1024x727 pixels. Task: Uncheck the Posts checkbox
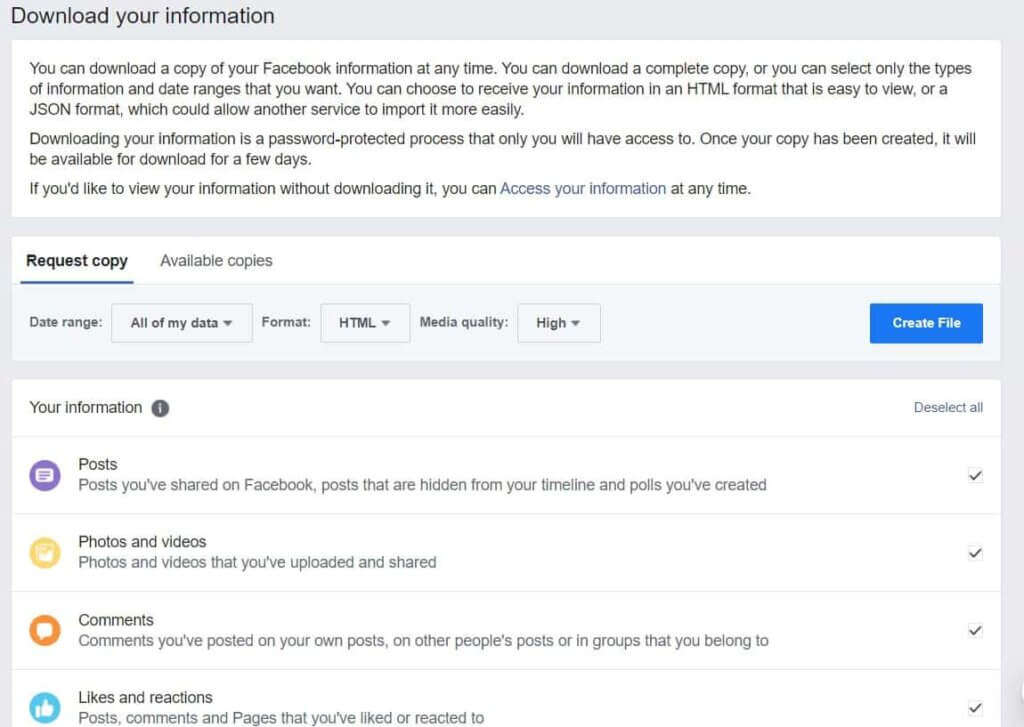[975, 476]
